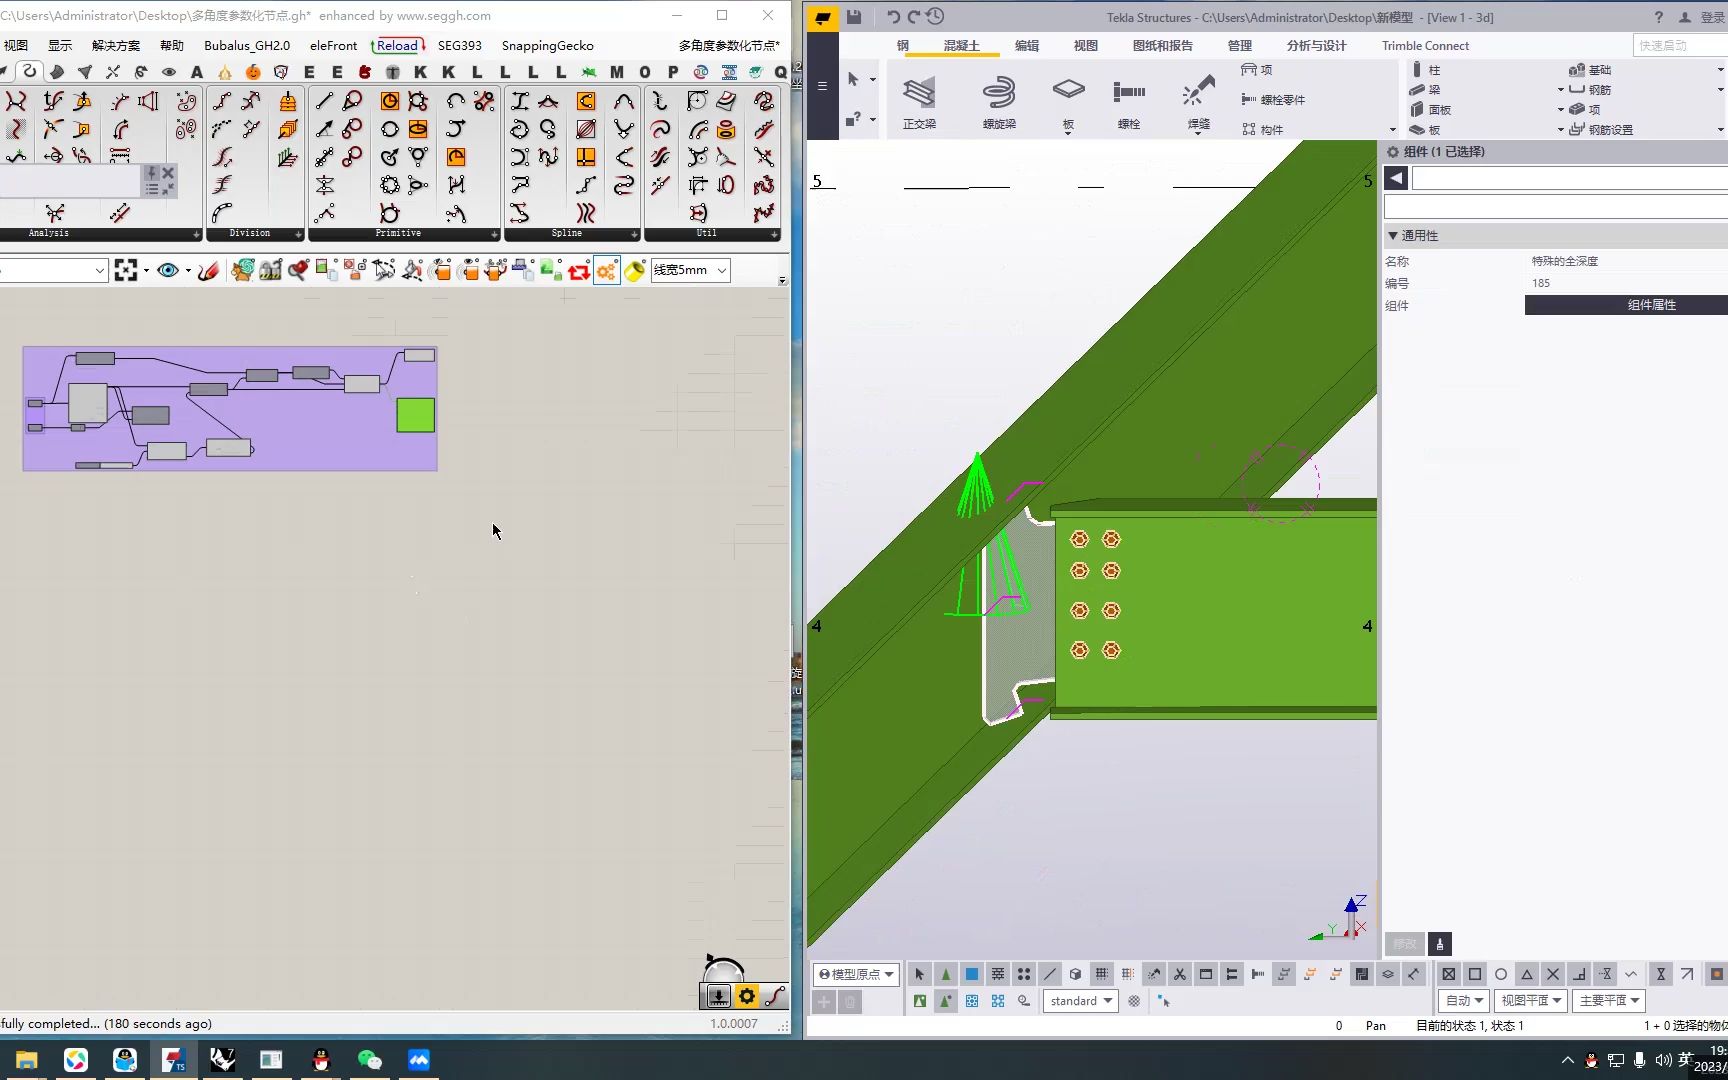Image resolution: width=1728 pixels, height=1080 pixels.
Task: Click the Reload button in Grasshopper
Action: point(397,46)
